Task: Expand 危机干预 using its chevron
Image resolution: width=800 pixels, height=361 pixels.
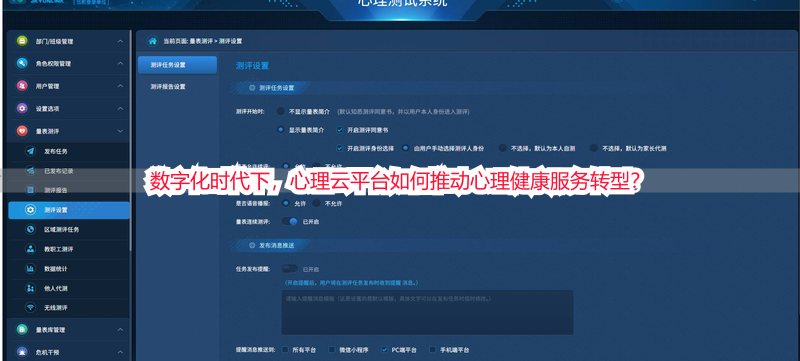Action: [120, 352]
